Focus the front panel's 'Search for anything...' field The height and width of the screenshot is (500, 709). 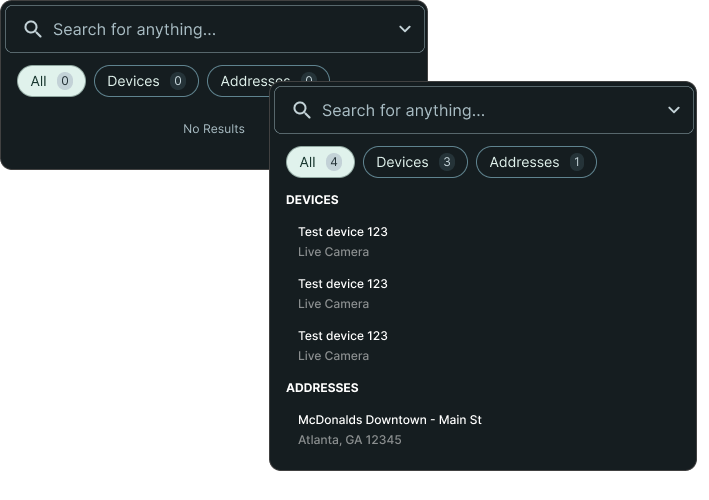pyautogui.click(x=484, y=110)
